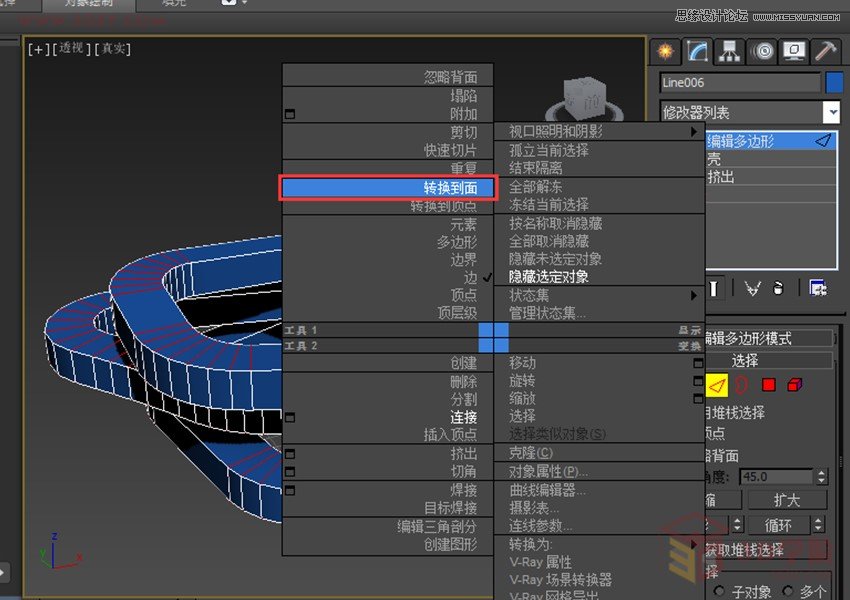Choose V-Ray 场景转换器 in quad menu

[600, 580]
